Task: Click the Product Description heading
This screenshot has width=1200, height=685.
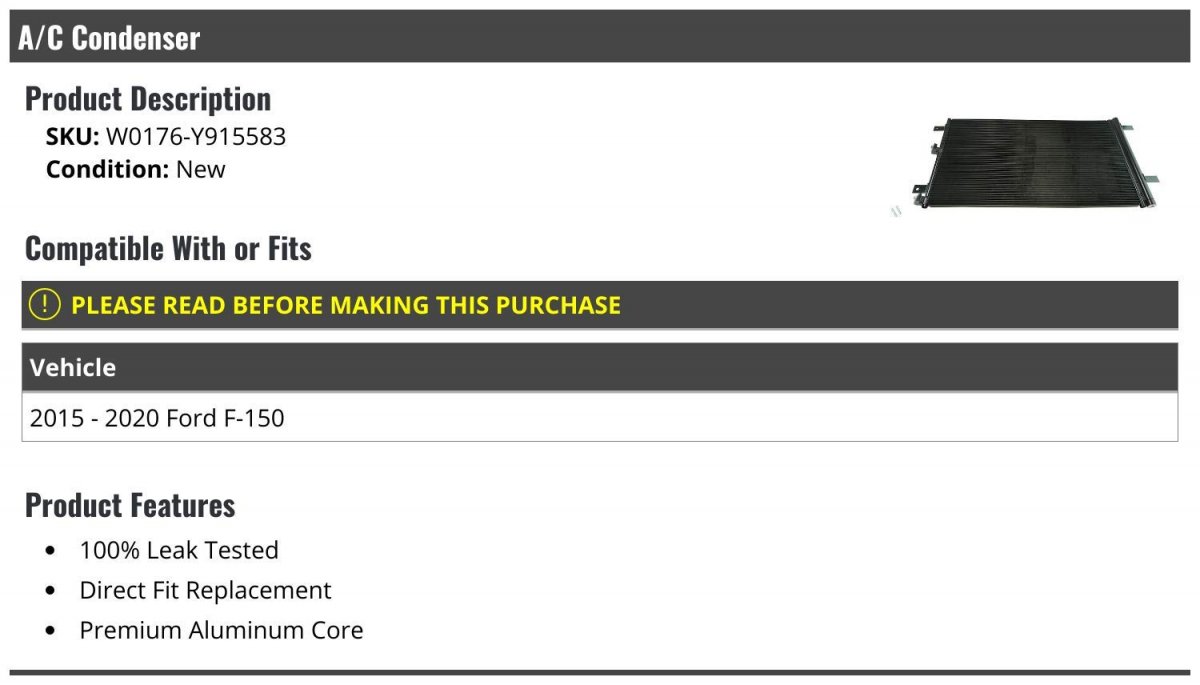Action: tap(148, 98)
